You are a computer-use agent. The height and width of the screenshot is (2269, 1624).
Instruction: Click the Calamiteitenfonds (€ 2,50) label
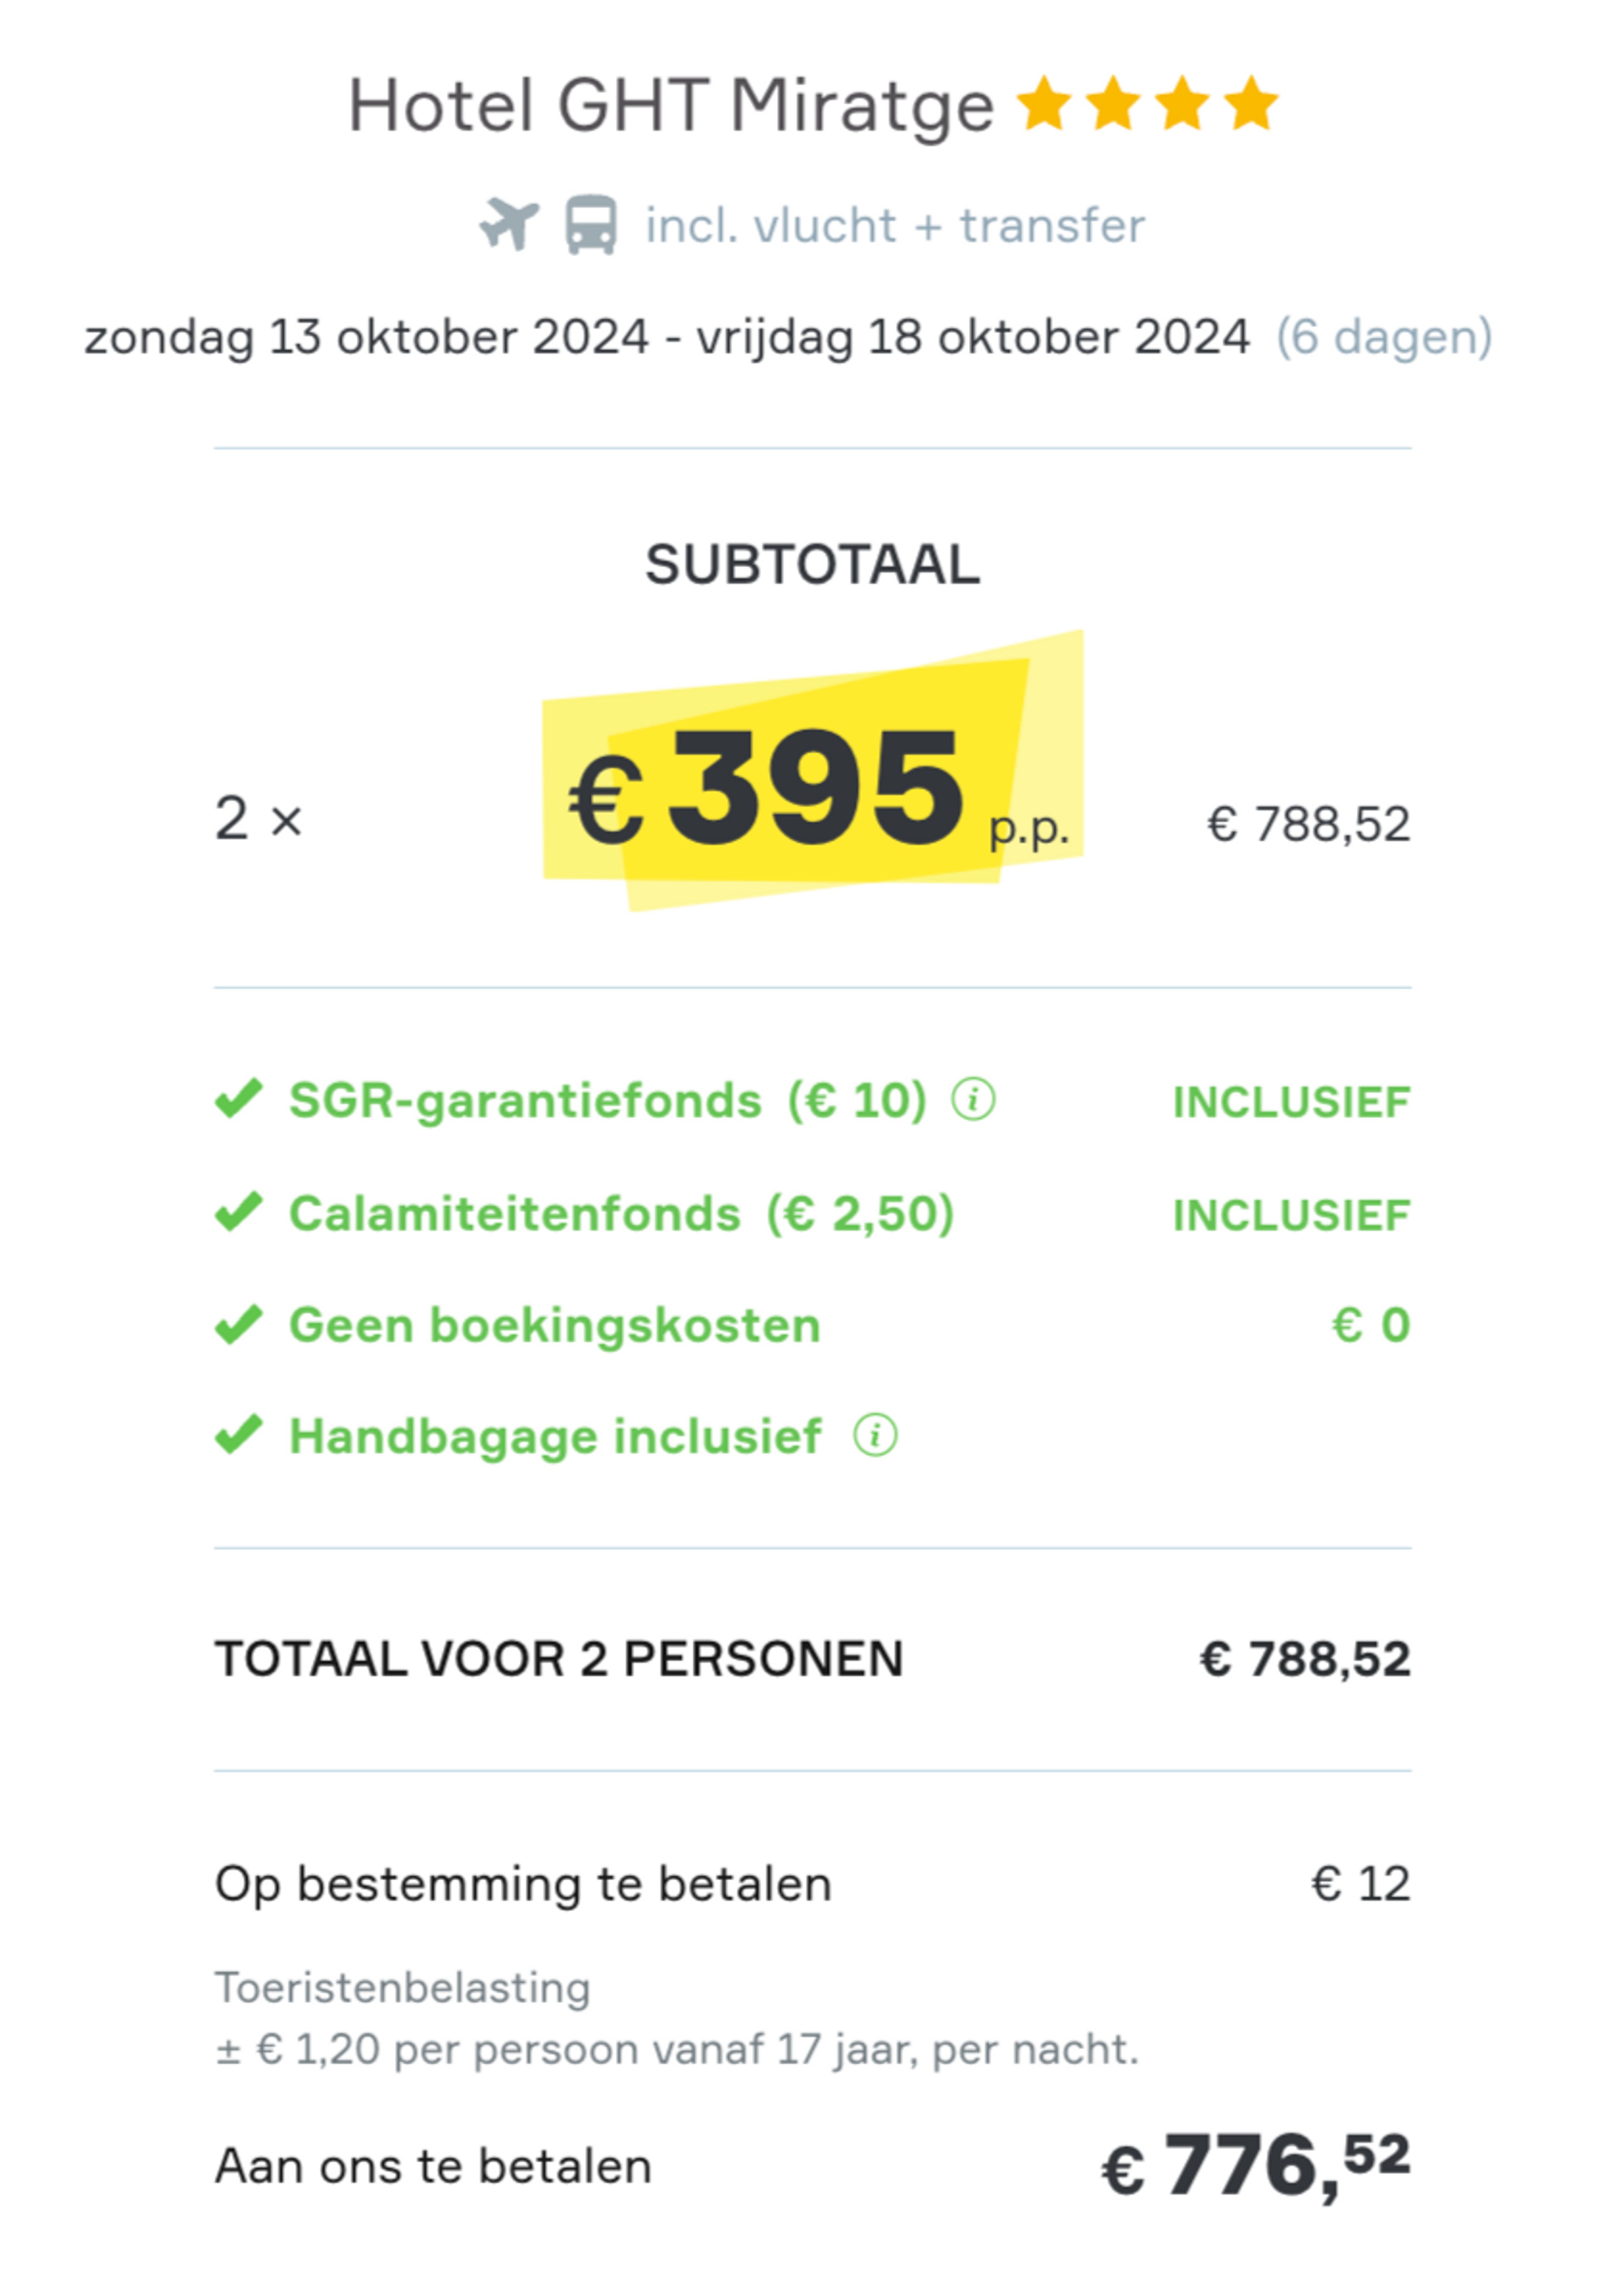pos(621,1214)
